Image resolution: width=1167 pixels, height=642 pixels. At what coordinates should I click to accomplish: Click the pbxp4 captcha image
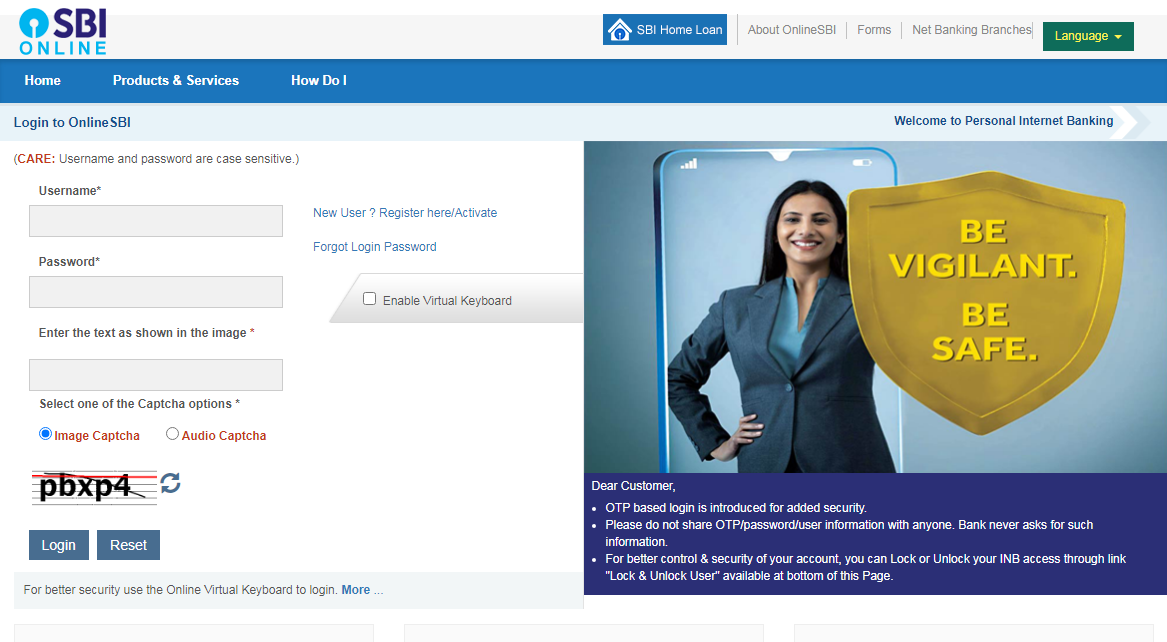[95, 487]
